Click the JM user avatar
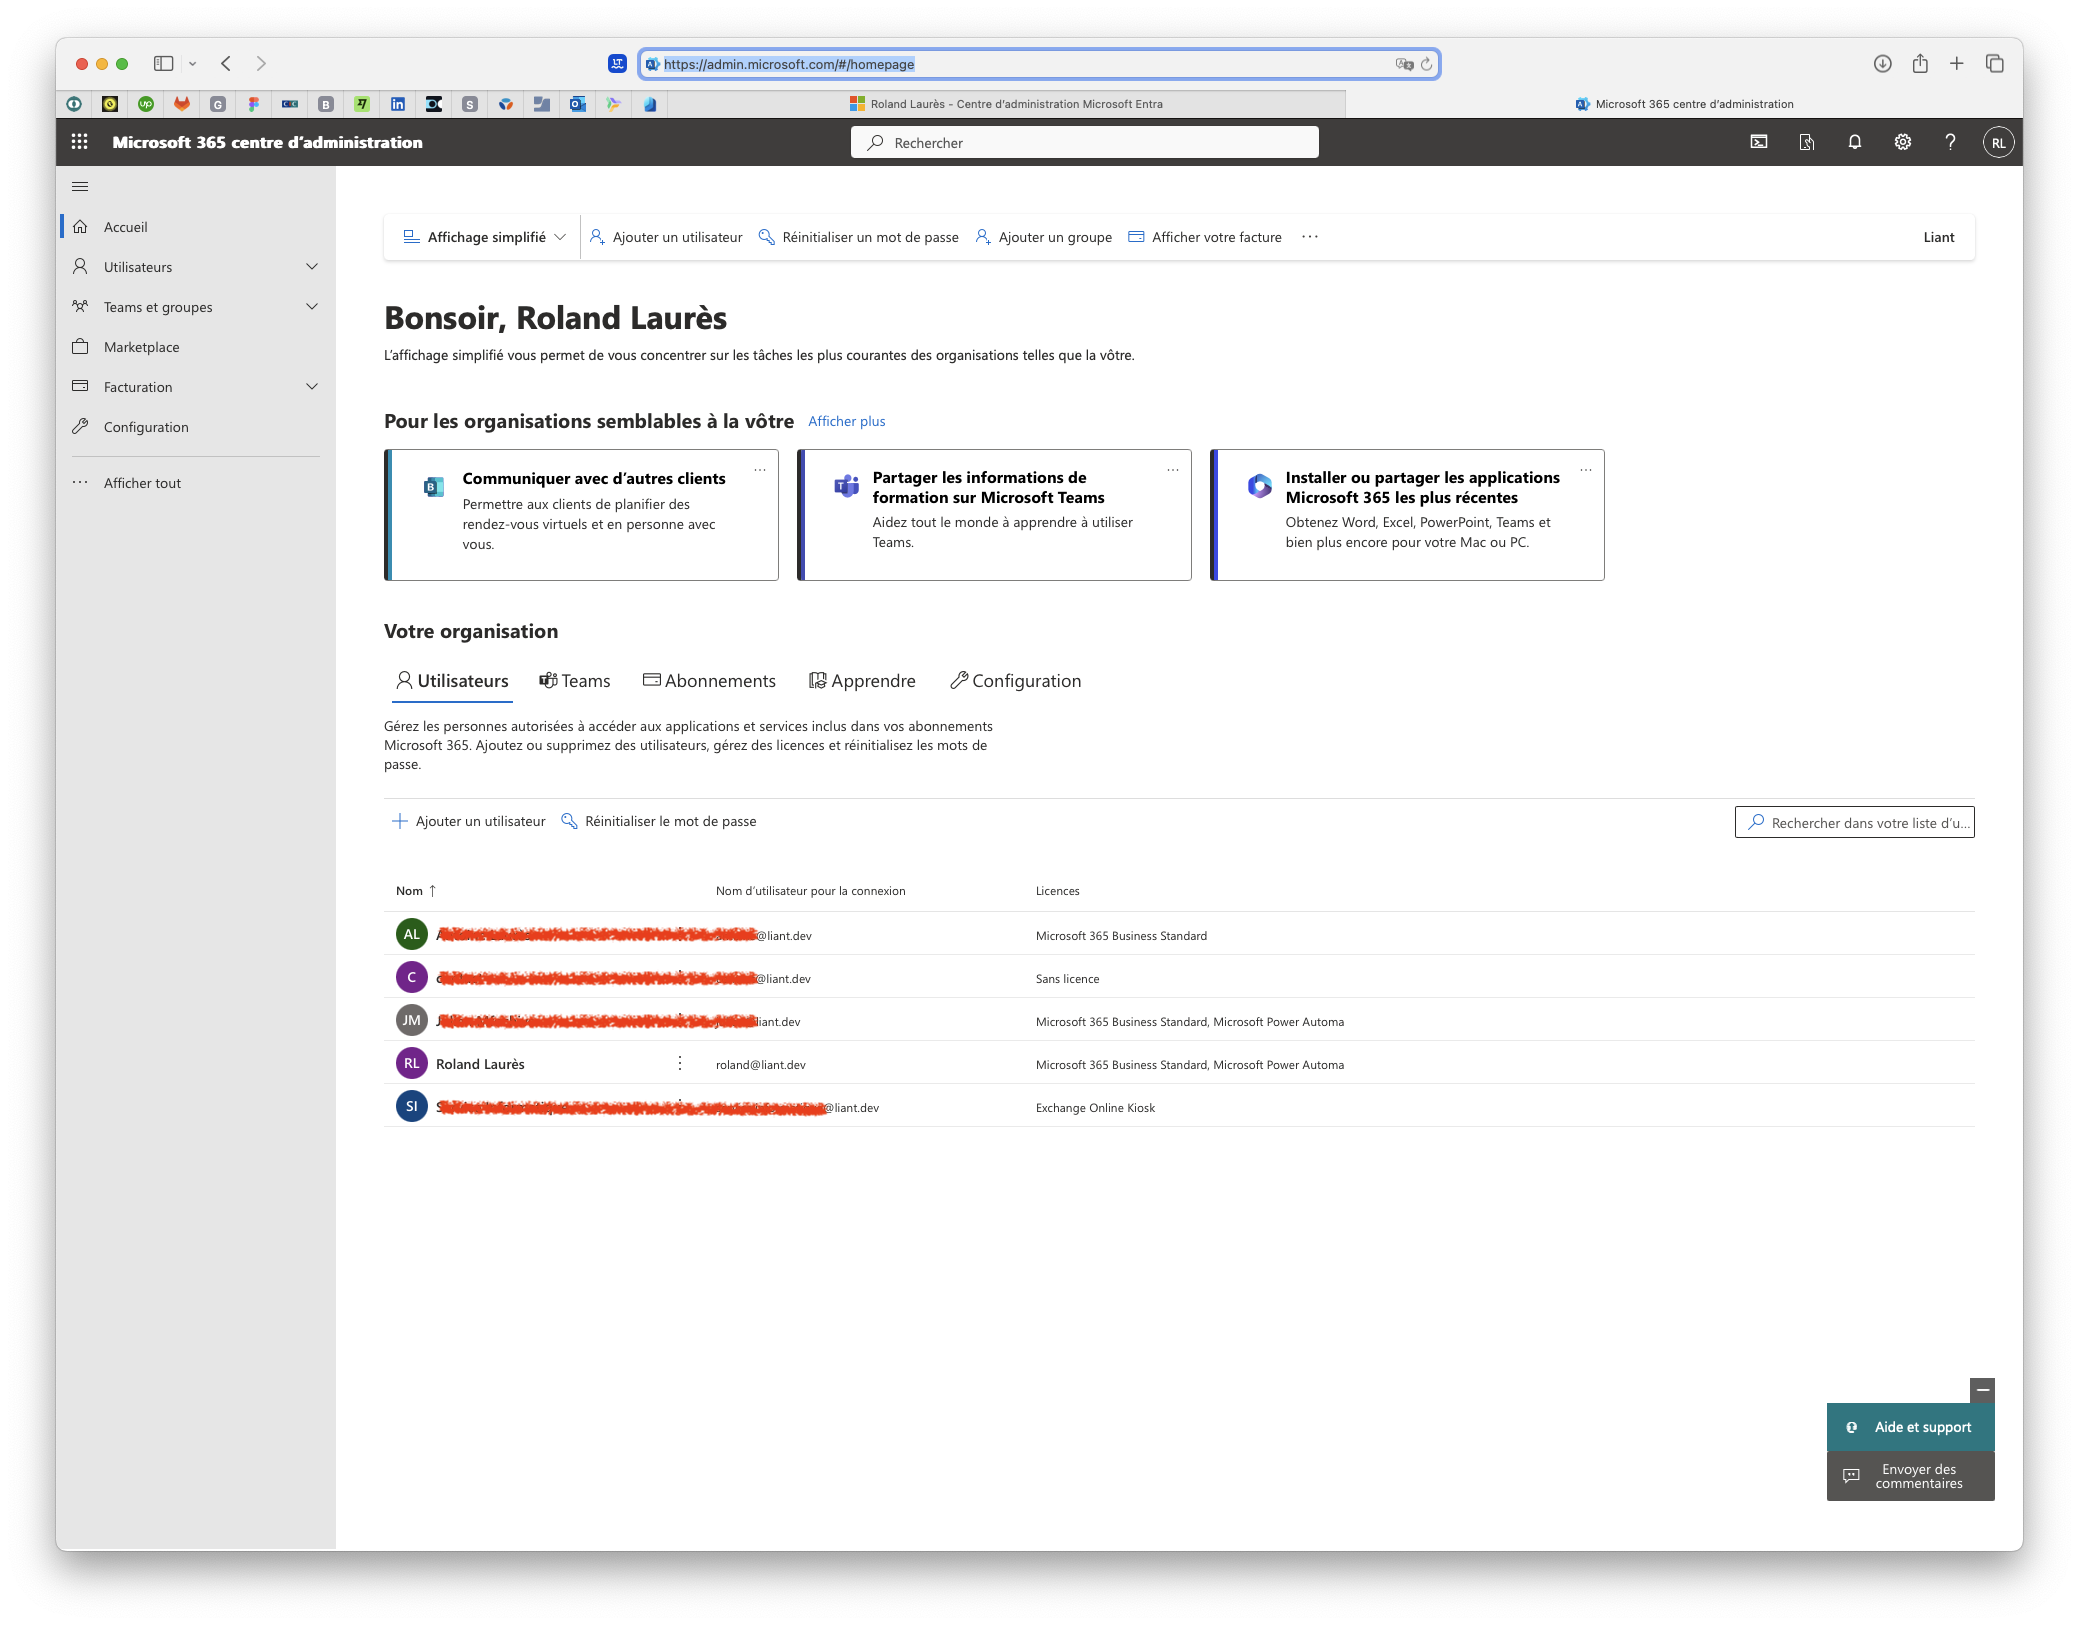Screen dimensions: 2079x1625 coord(412,1021)
